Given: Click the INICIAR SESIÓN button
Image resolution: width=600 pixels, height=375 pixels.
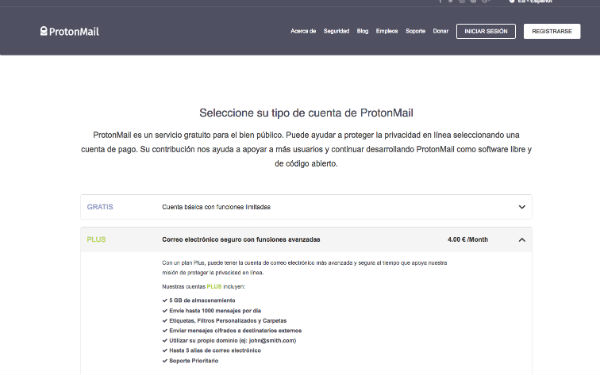Looking at the screenshot, I should point(486,31).
